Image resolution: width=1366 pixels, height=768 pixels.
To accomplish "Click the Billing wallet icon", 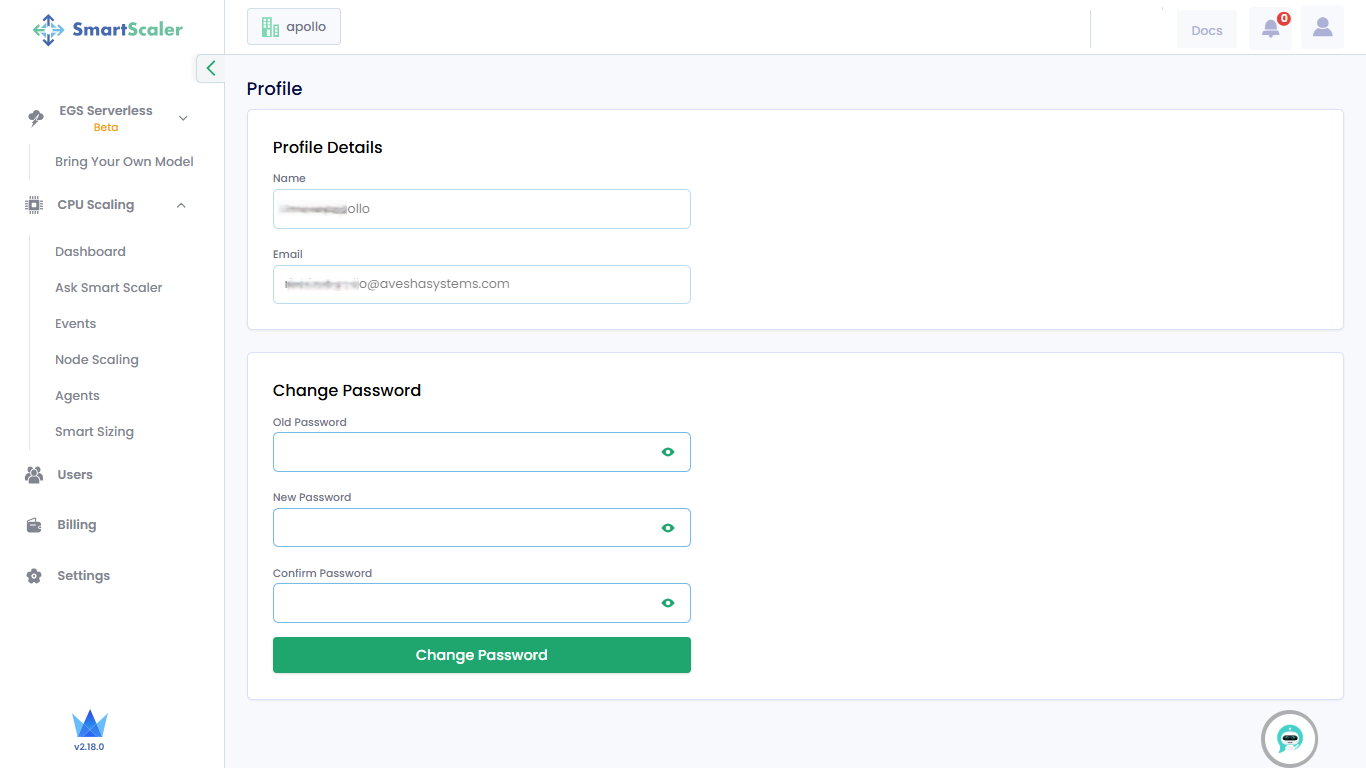I will coord(34,525).
